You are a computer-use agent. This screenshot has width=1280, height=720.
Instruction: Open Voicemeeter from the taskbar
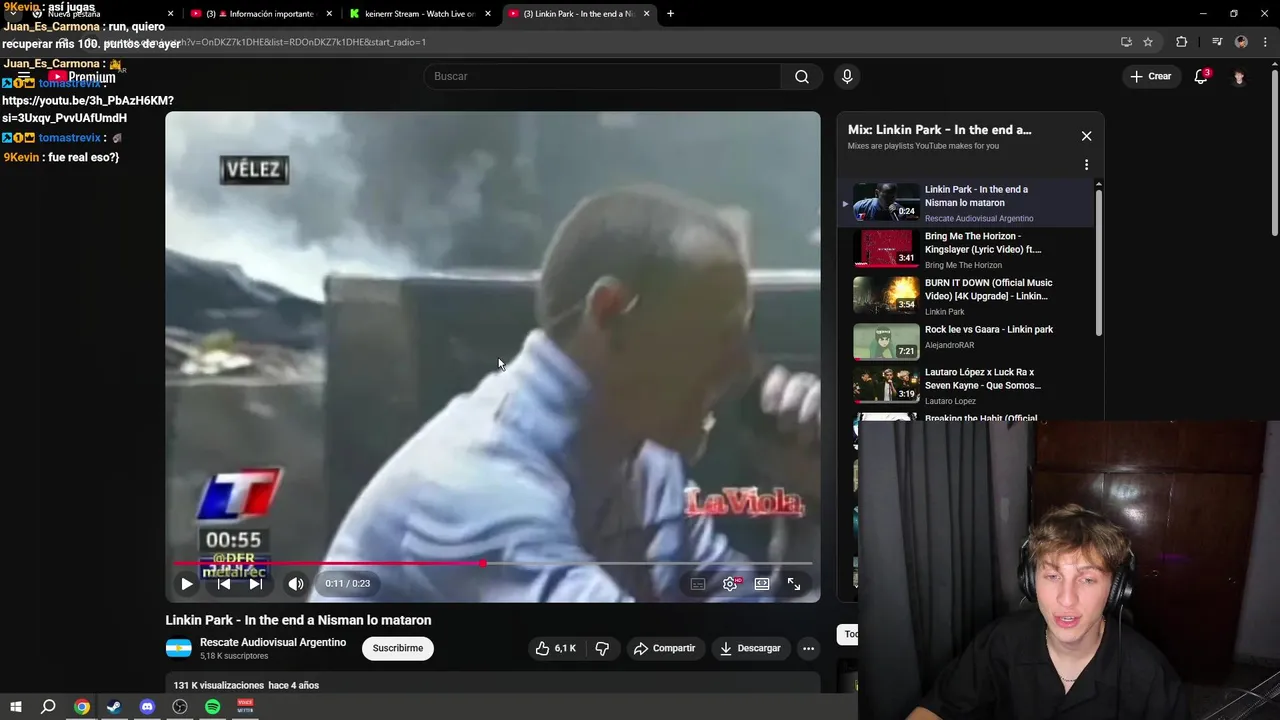coord(245,707)
